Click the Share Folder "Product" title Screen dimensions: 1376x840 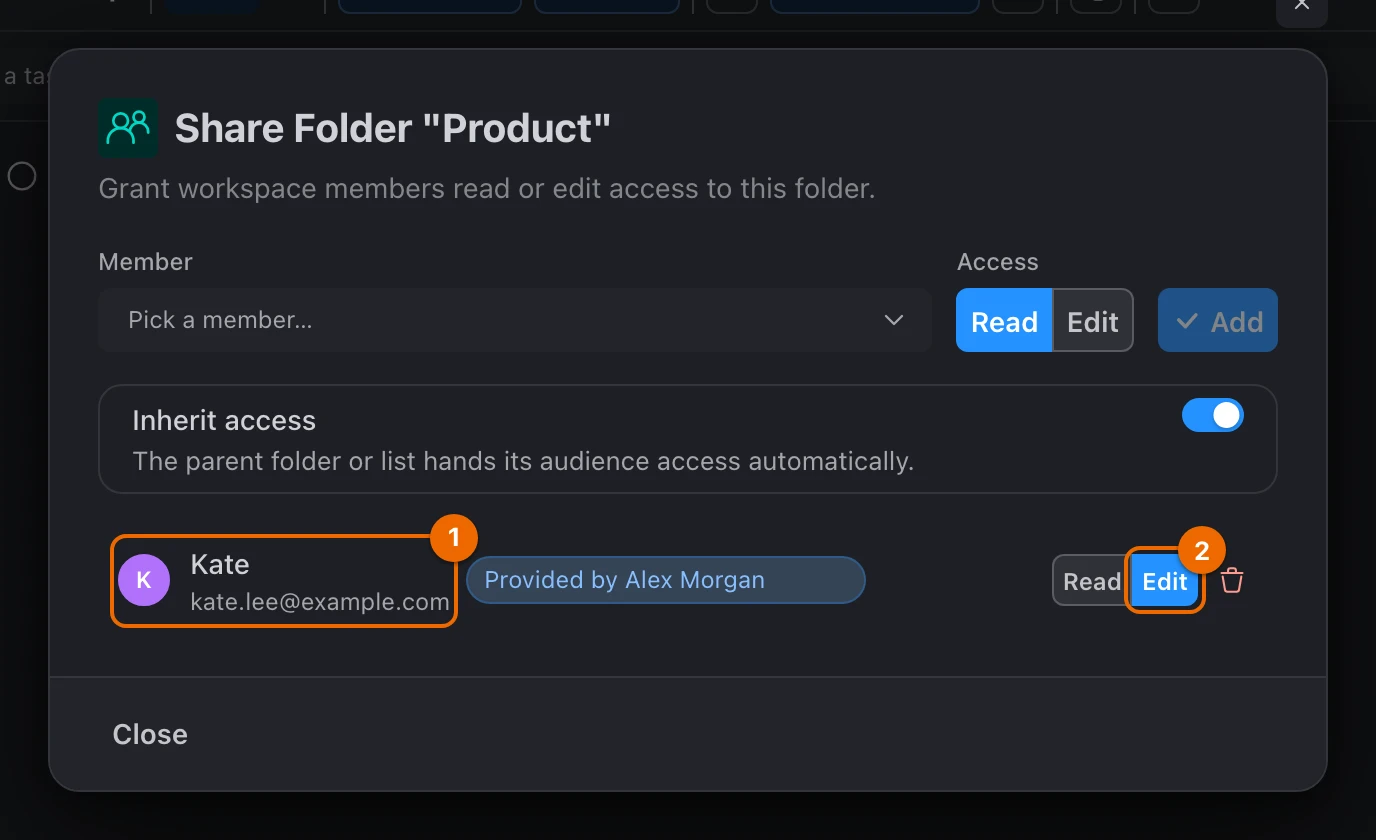pos(393,128)
